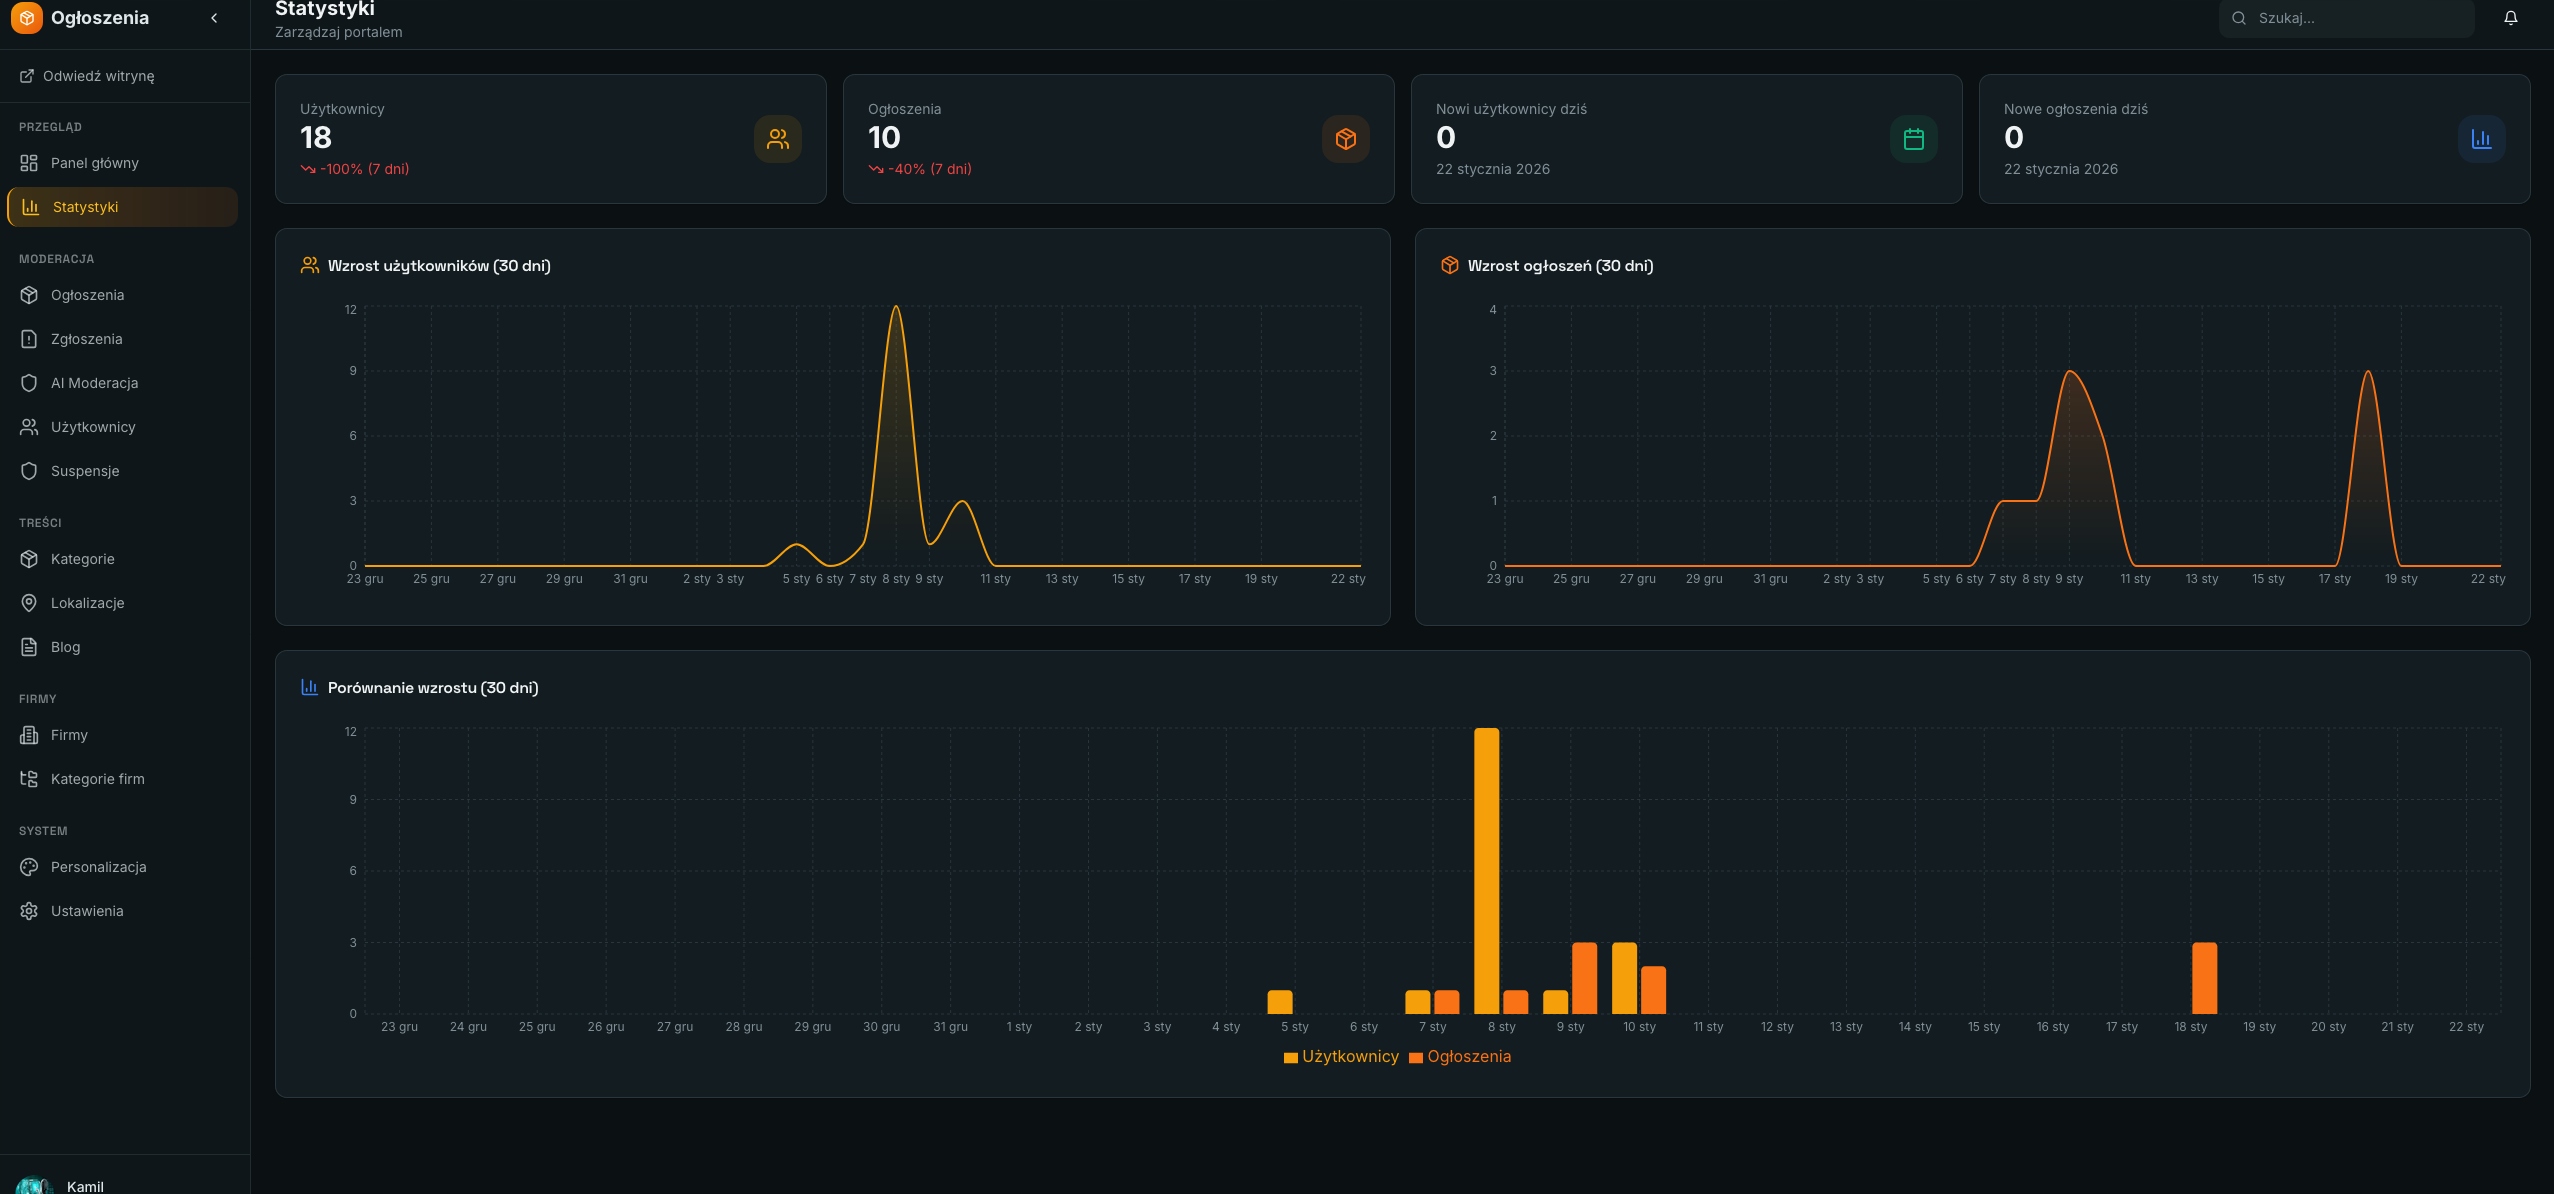
Task: Toggle the Użytkownicy legend series in comparison chart
Action: pyautogui.click(x=1341, y=1057)
